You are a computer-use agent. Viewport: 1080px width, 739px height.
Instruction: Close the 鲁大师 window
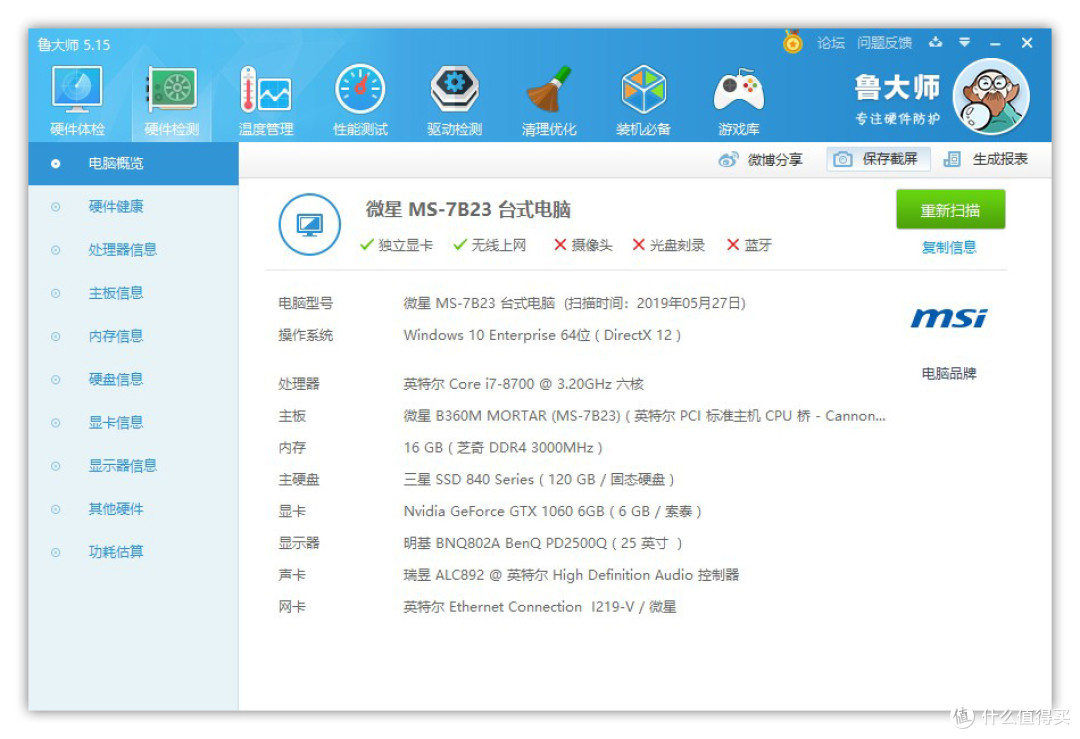(1027, 43)
